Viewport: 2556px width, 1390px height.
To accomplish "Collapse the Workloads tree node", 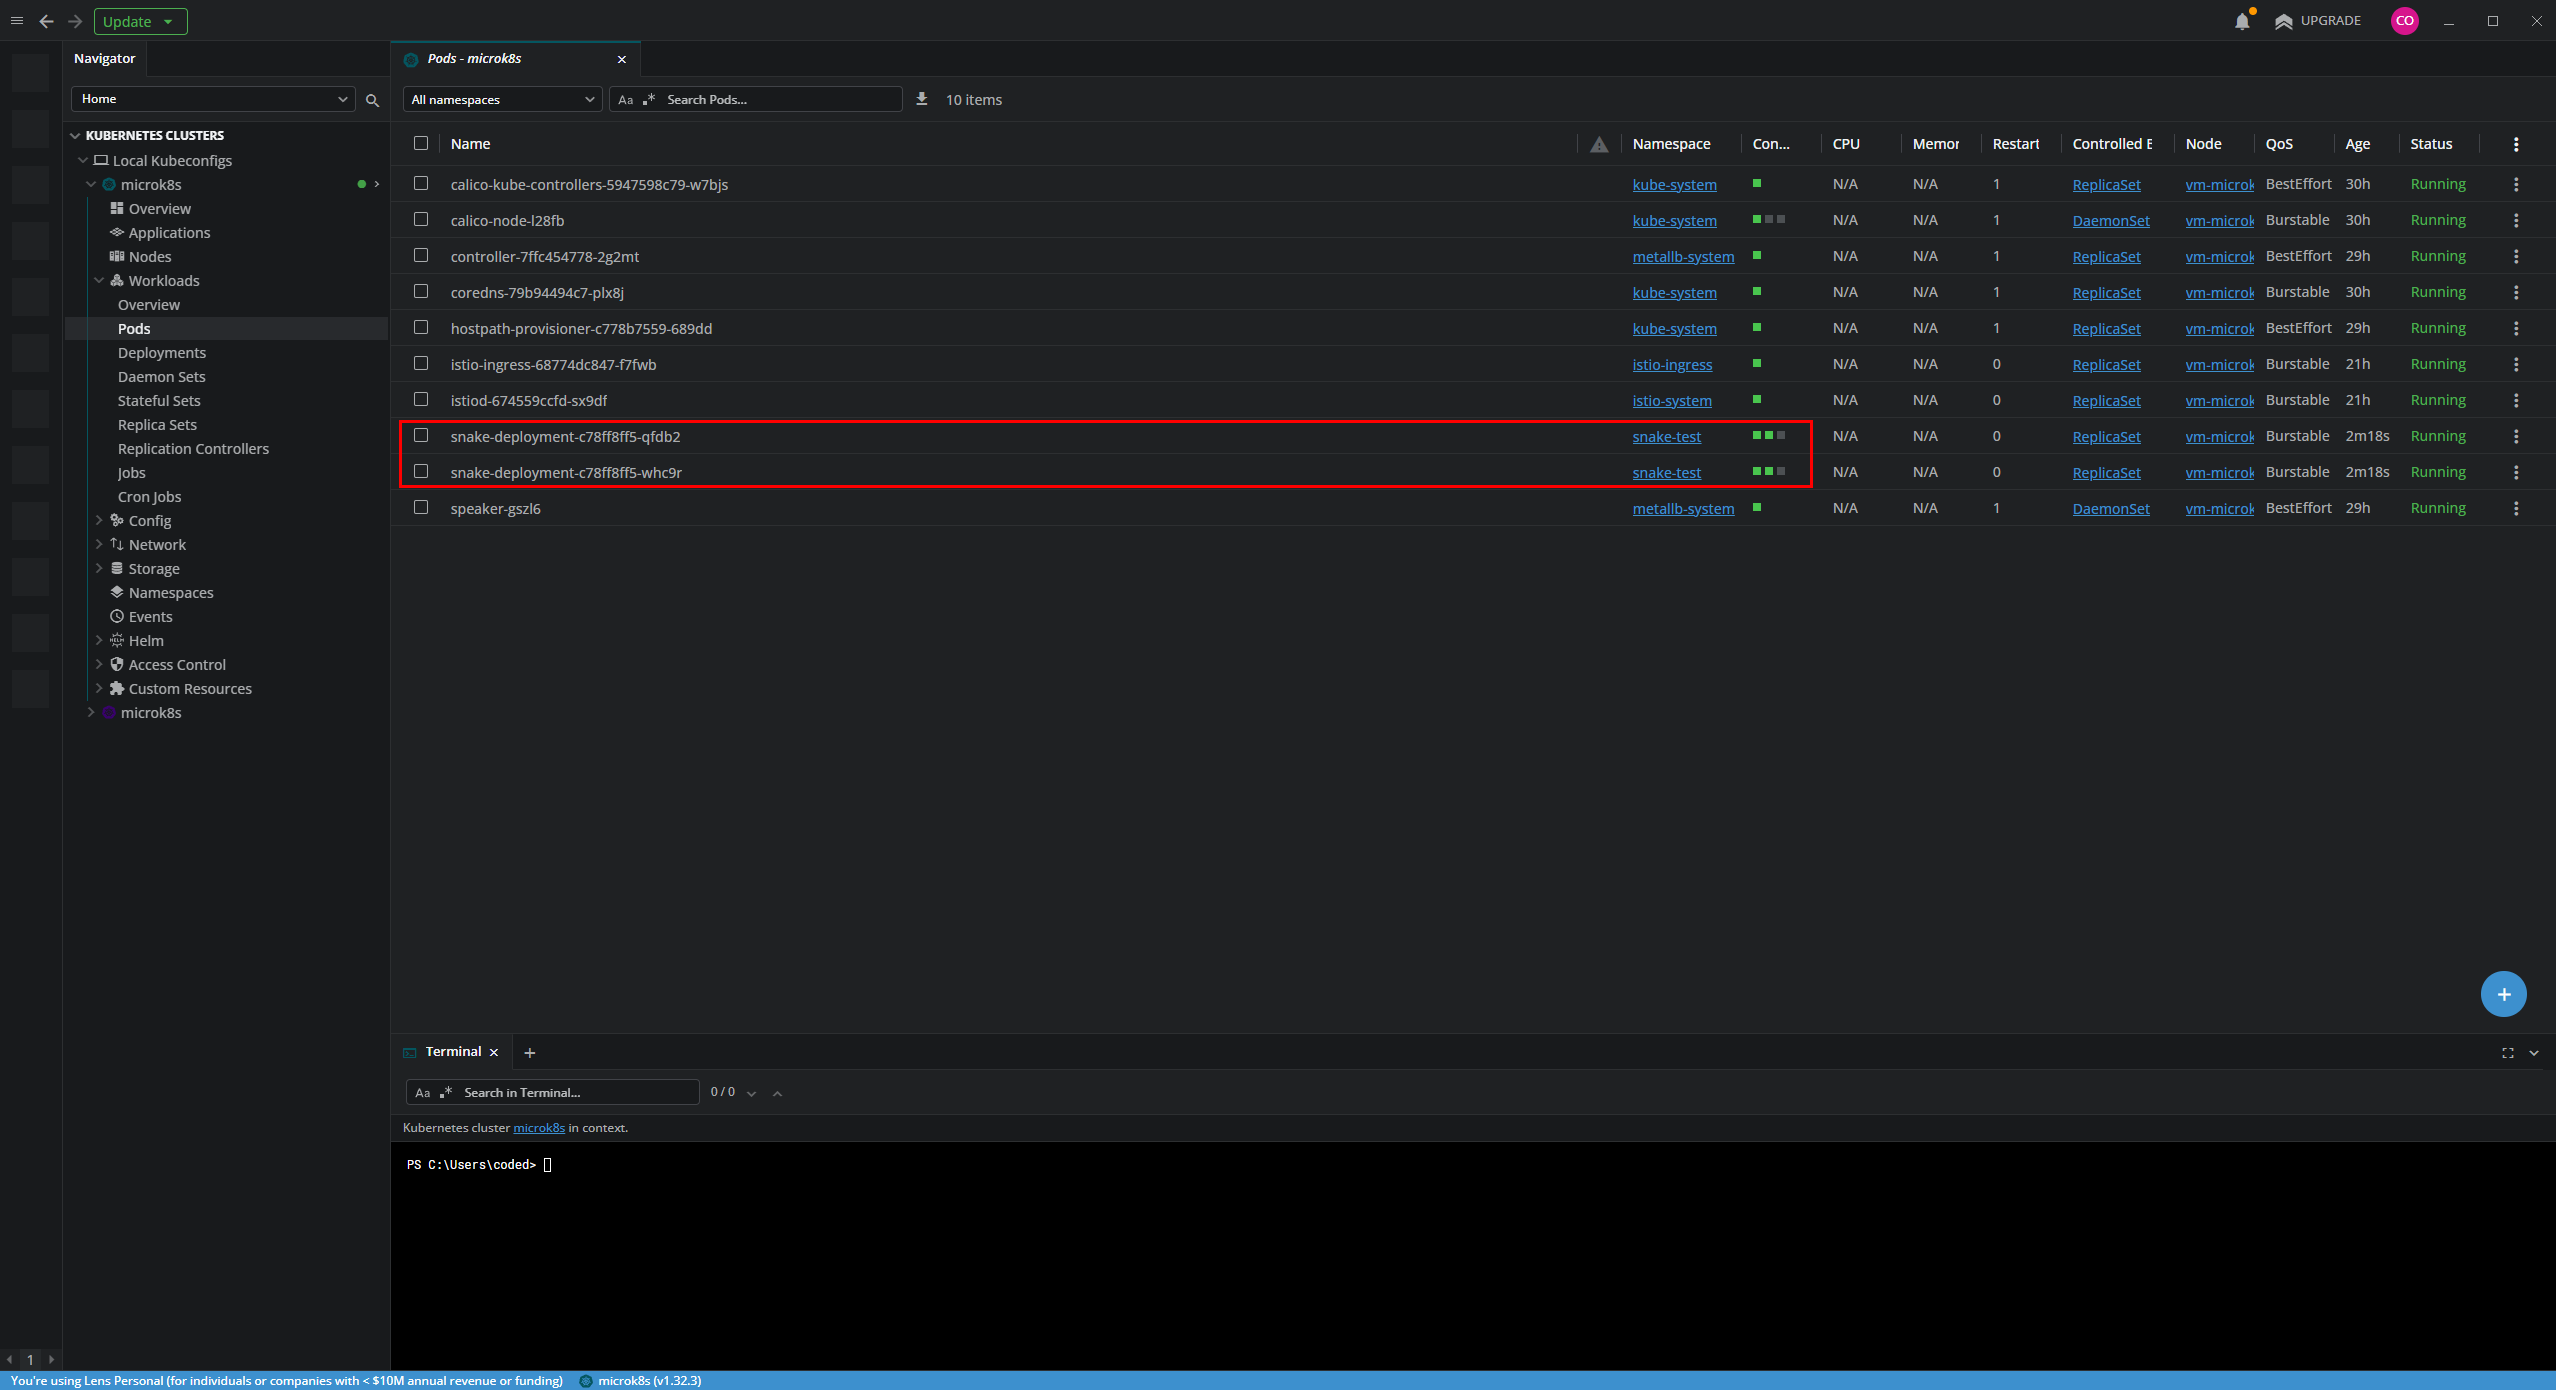I will coord(99,280).
